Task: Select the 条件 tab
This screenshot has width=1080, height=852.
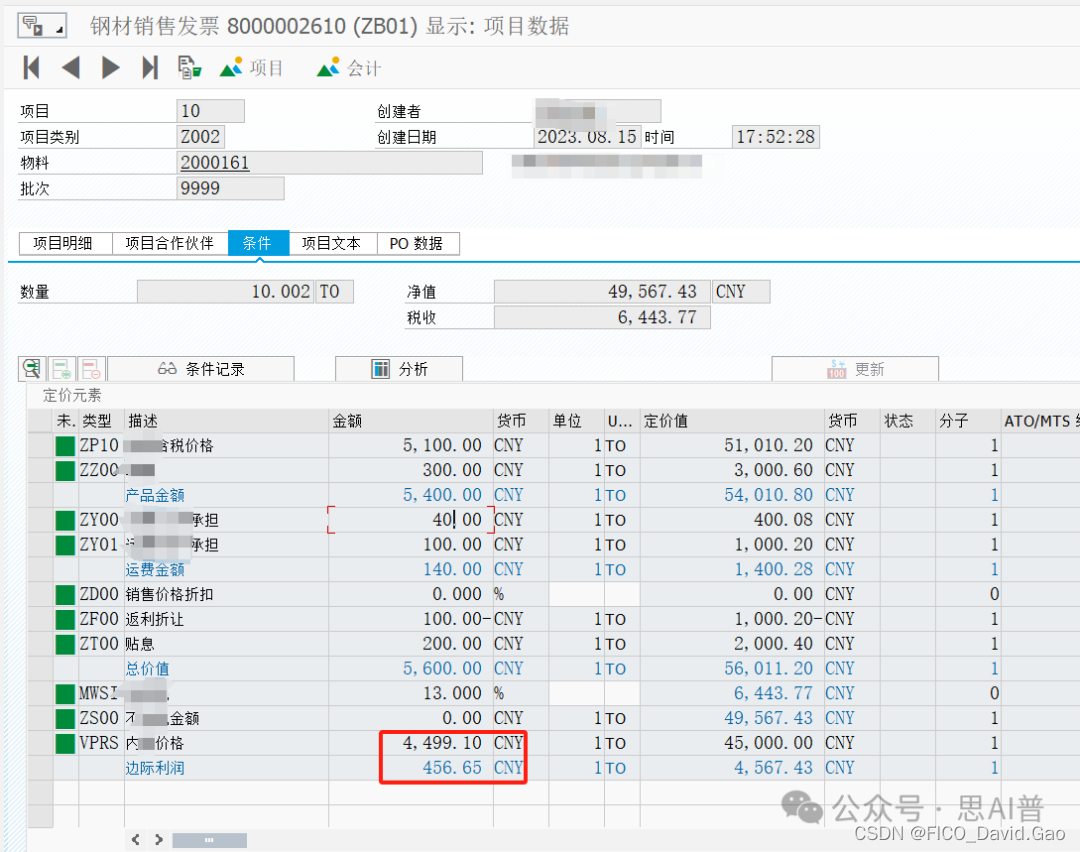Action: point(258,243)
